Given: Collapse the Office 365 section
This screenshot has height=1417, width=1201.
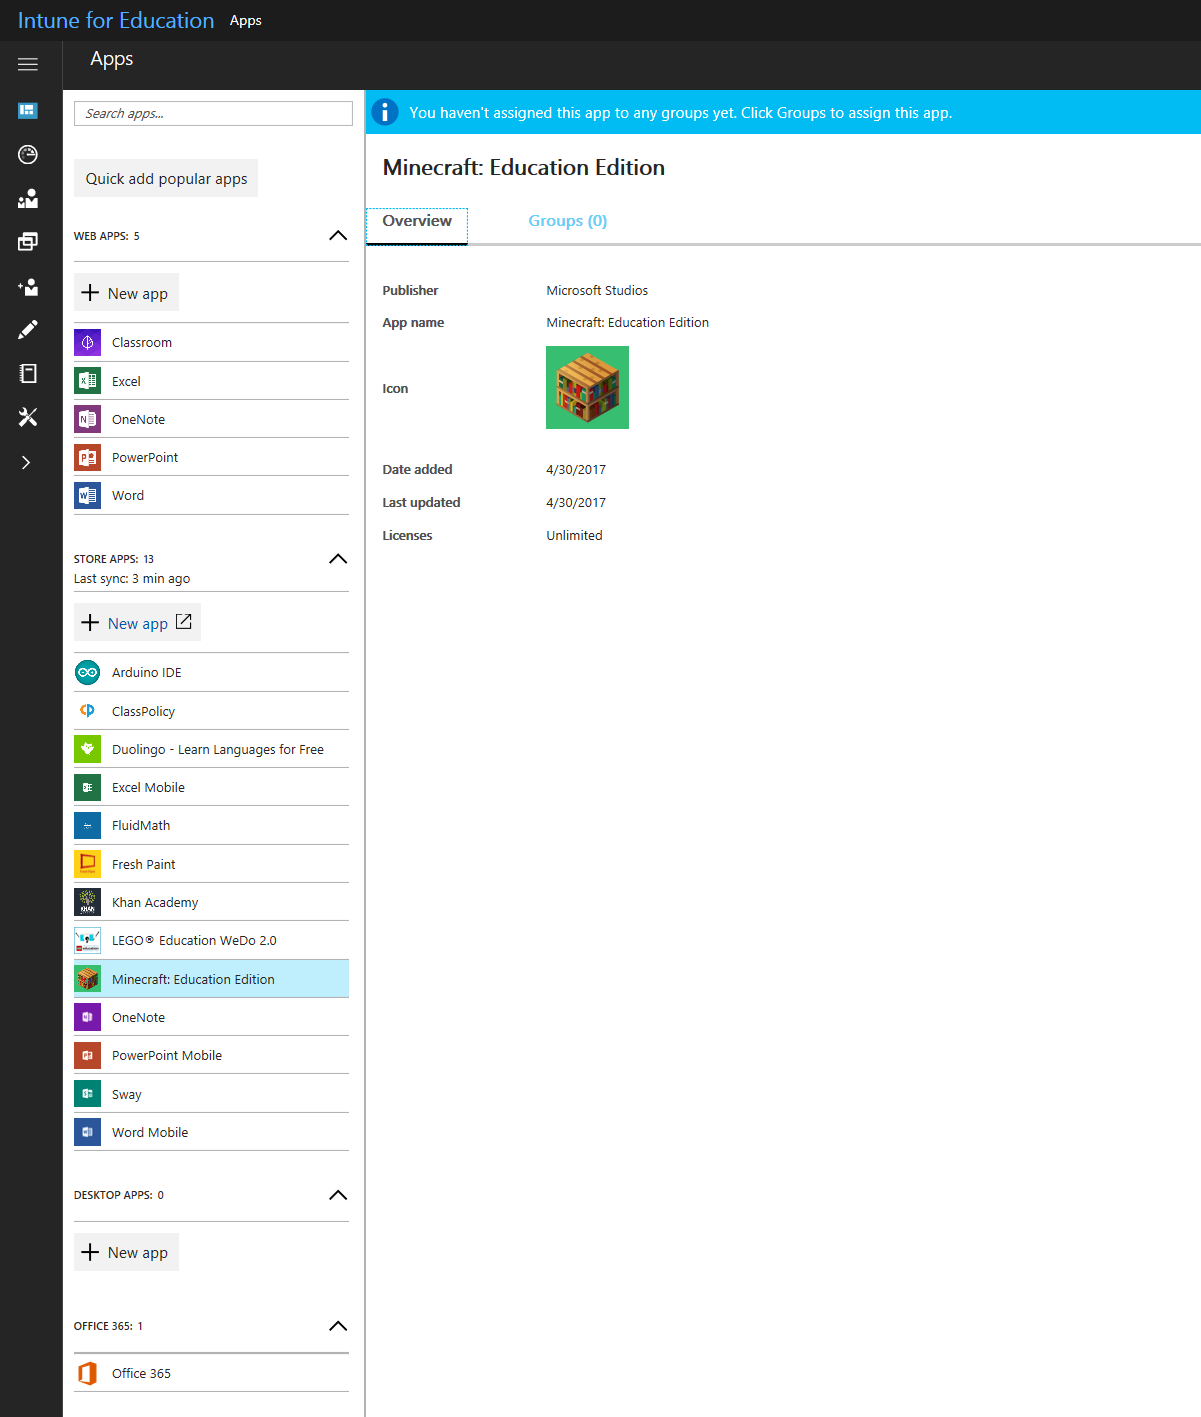Looking at the screenshot, I should point(338,1326).
